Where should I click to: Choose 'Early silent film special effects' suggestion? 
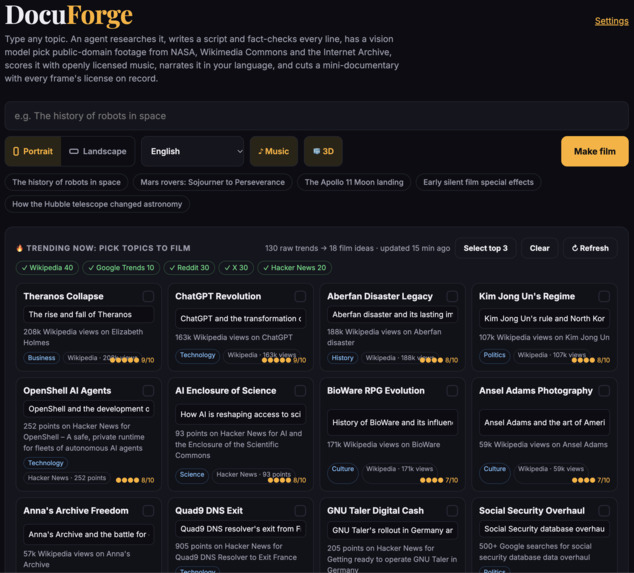[478, 182]
